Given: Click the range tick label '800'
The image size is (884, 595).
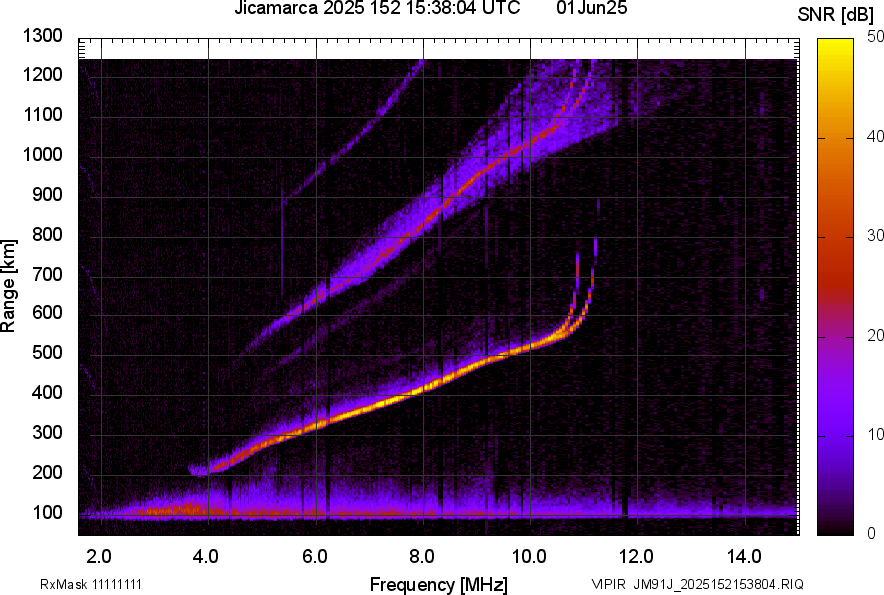Looking at the screenshot, I should point(47,233).
